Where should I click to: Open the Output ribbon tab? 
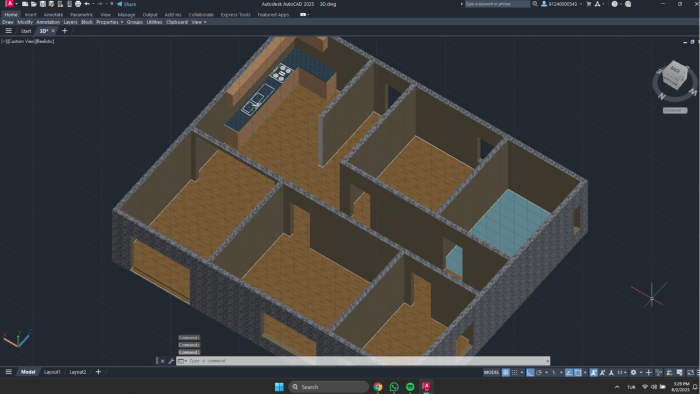(150, 15)
